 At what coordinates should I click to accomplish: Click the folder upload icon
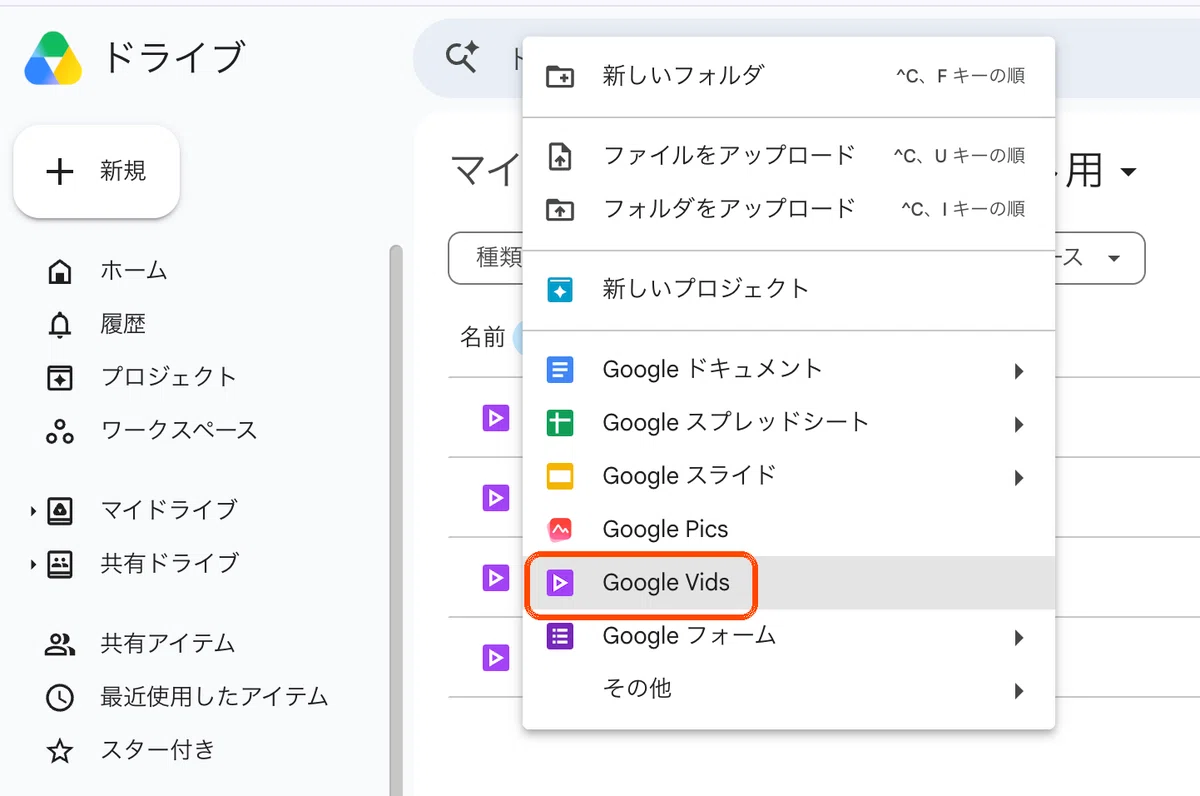(x=560, y=210)
